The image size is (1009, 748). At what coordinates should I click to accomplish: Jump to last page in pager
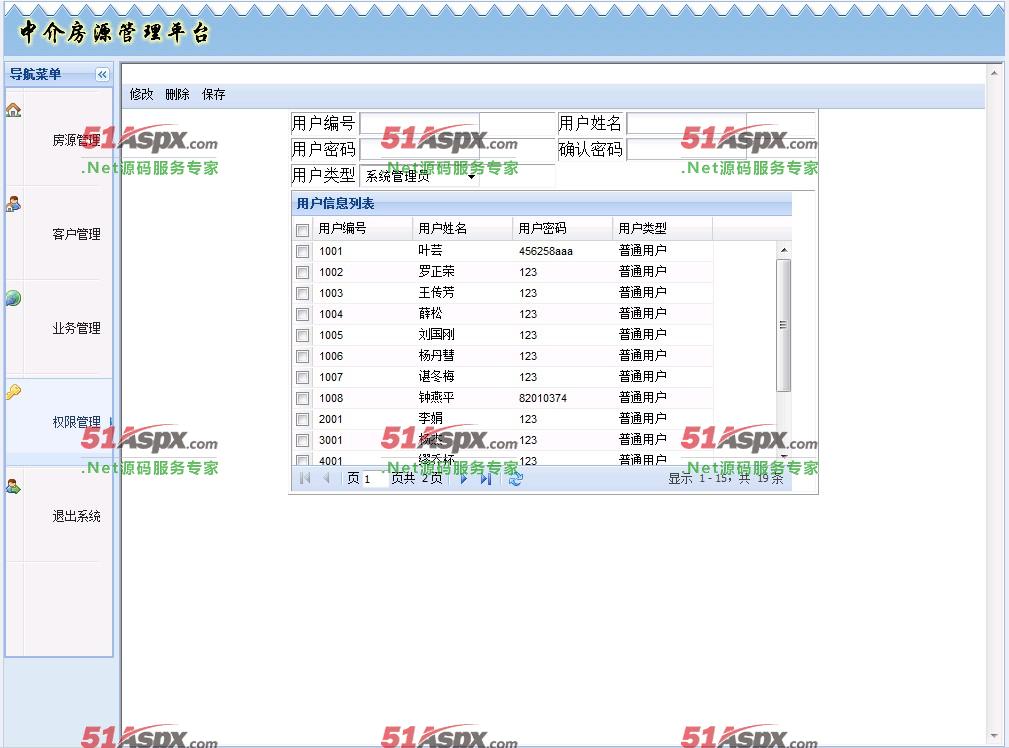(486, 479)
